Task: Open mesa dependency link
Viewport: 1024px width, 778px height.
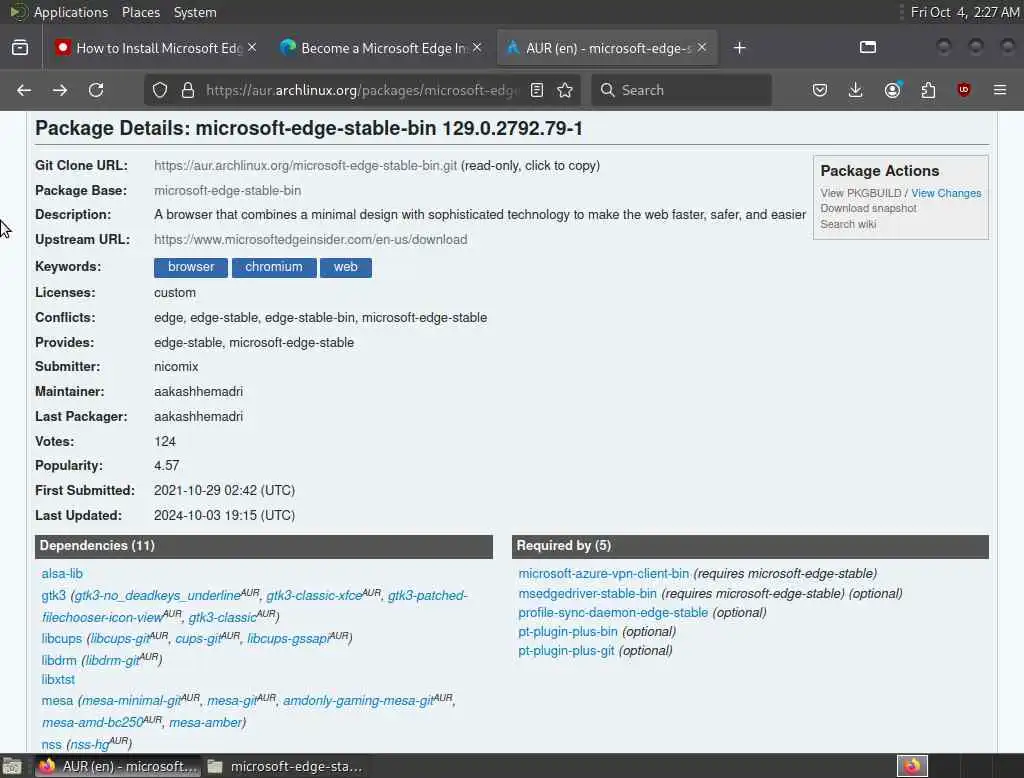Action: (57, 701)
